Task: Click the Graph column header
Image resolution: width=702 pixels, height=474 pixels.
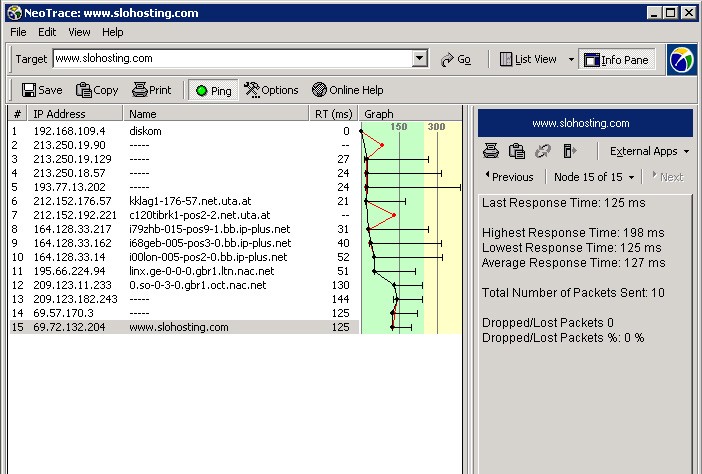Action: coord(410,114)
